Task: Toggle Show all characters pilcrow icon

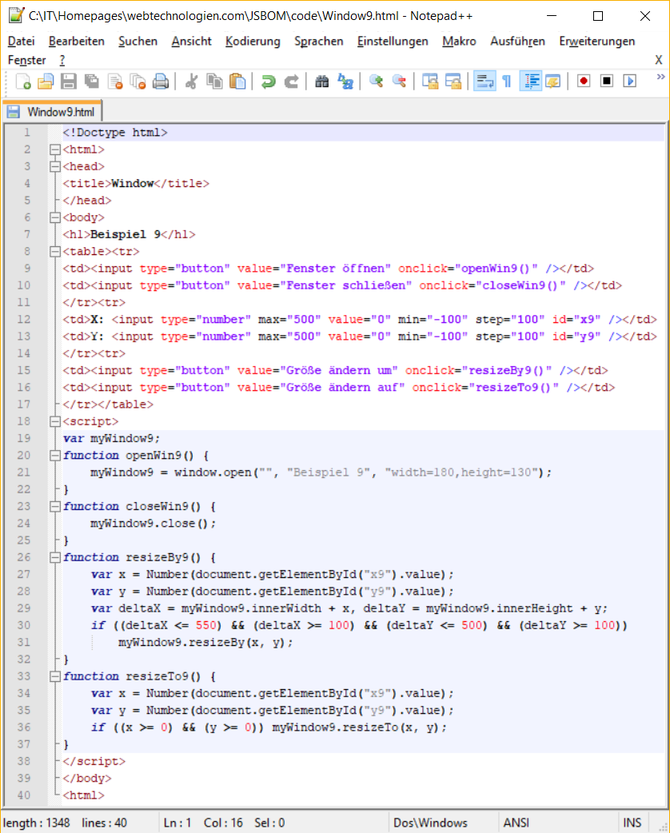Action: pos(507,81)
